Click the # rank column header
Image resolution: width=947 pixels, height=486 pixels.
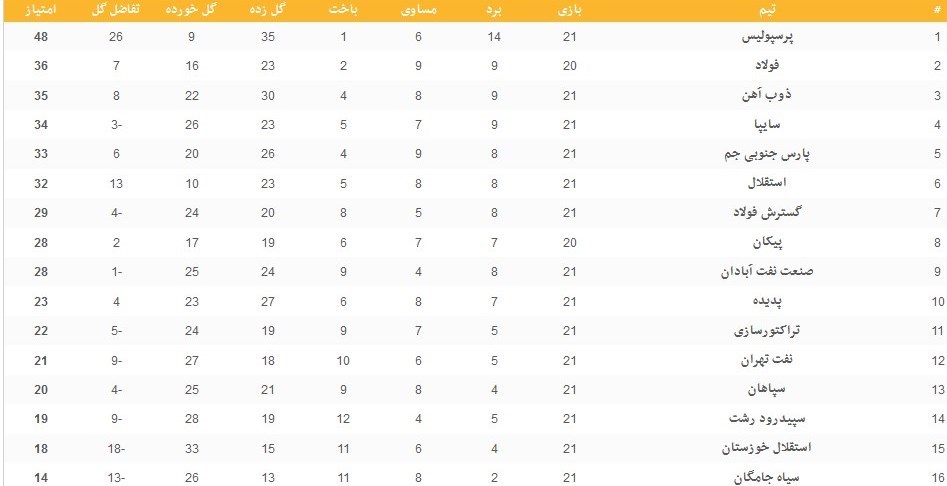click(x=936, y=12)
